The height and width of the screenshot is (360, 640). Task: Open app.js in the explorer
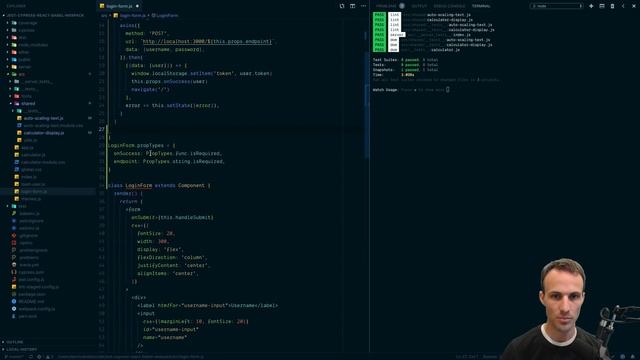[x=27, y=148]
